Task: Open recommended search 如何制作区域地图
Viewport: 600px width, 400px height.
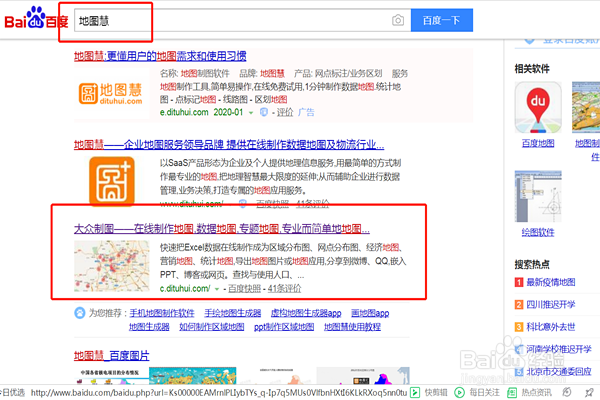Action: [212, 327]
